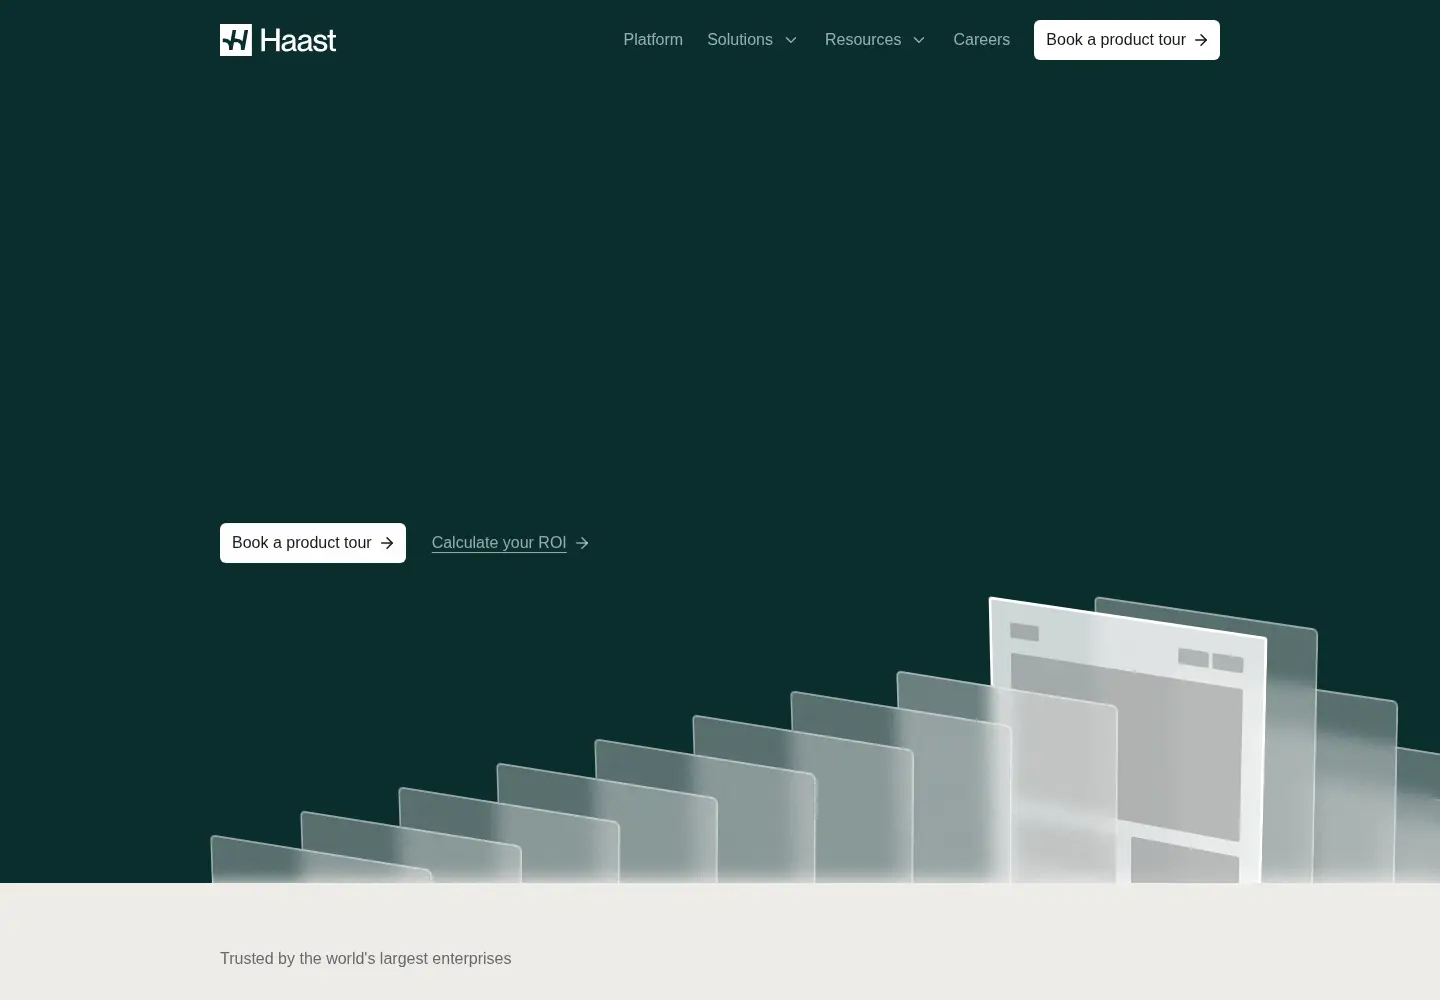Click the Haast logo icon

point(236,40)
